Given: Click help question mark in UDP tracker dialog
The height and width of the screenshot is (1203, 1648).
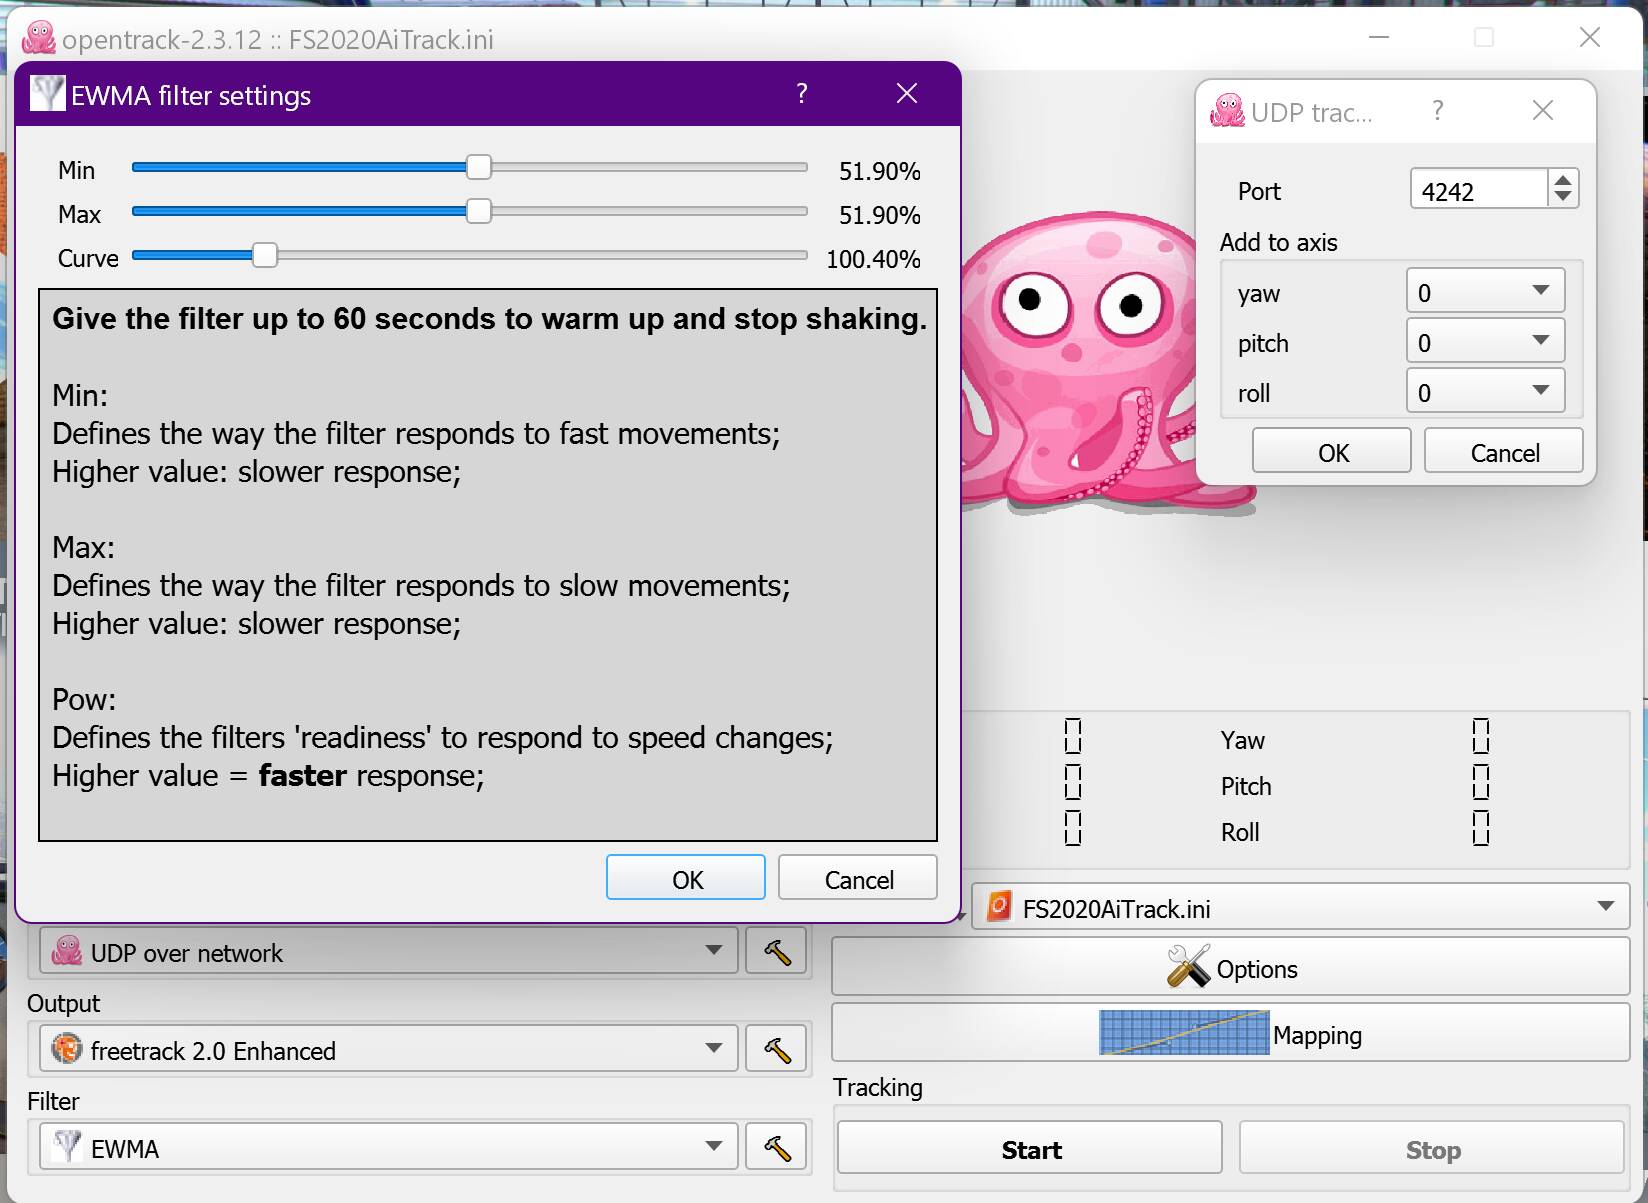Looking at the screenshot, I should tap(1437, 111).
